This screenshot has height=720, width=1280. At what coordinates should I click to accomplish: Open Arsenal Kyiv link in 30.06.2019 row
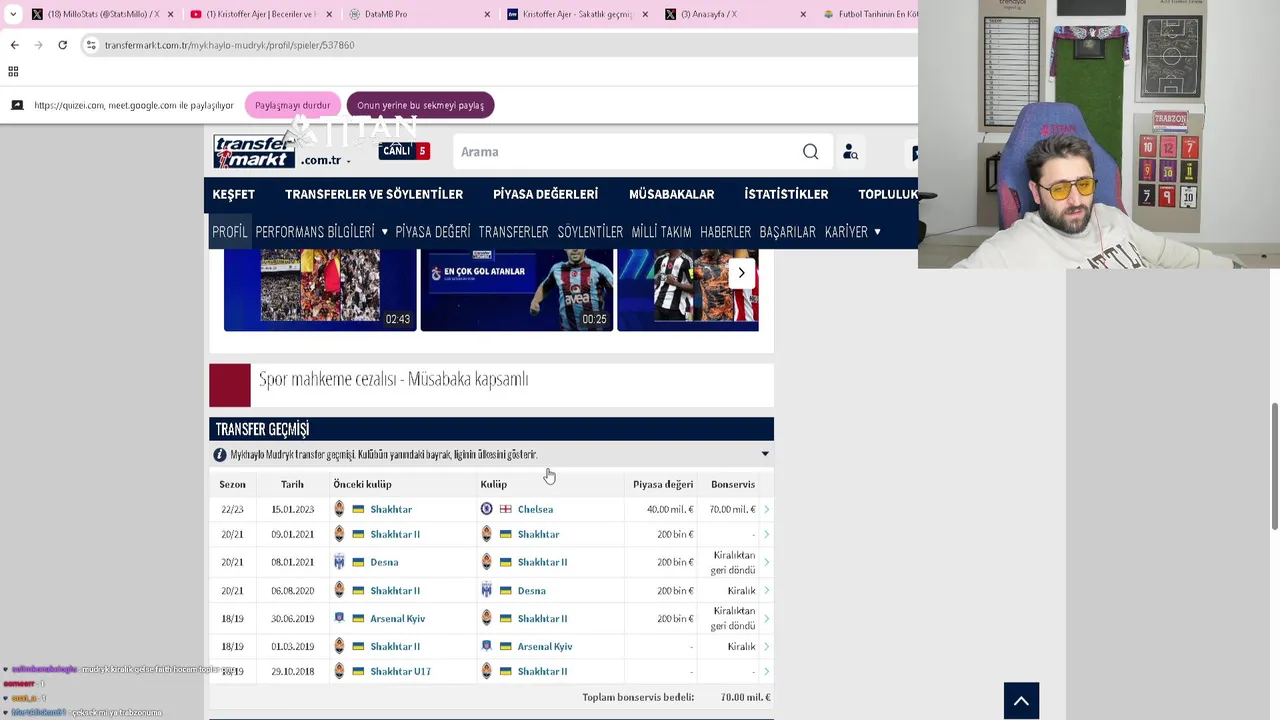pos(398,618)
